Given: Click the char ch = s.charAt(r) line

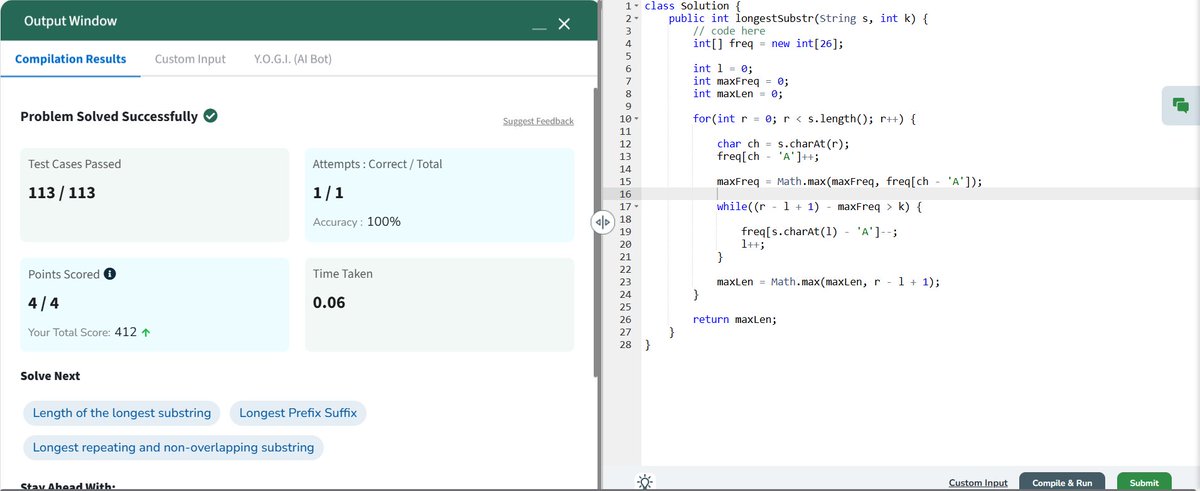Looking at the screenshot, I should pyautogui.click(x=783, y=144).
